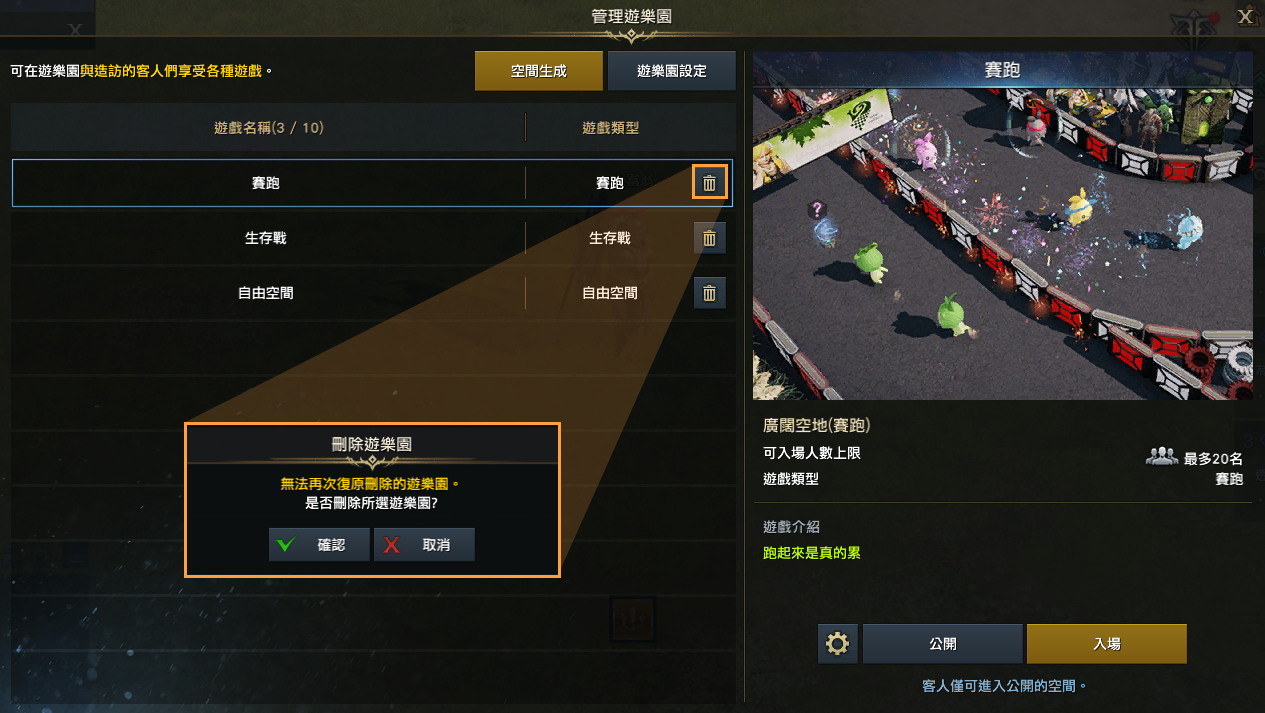Click the green checkmark on 確認

point(286,545)
